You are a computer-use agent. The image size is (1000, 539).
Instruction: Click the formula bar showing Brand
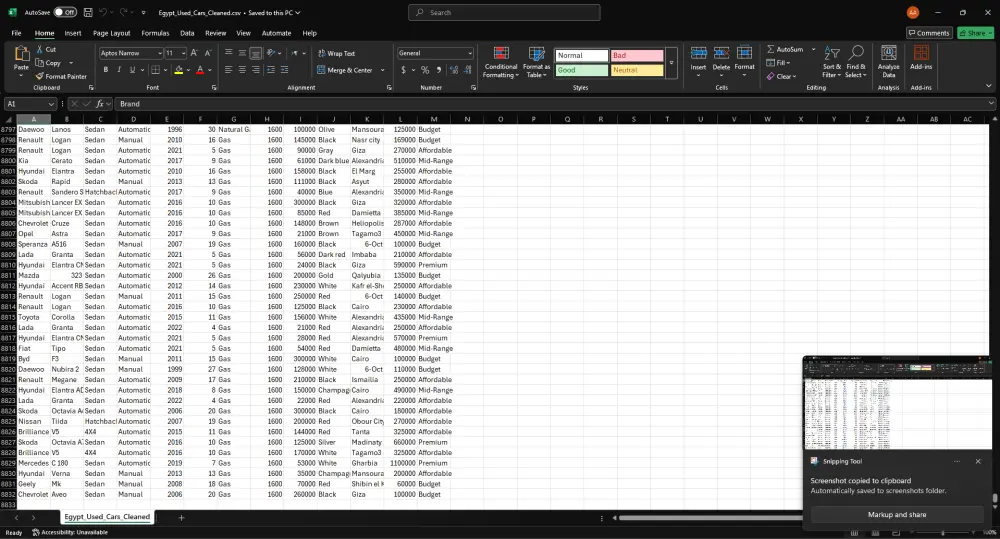tap(554, 104)
